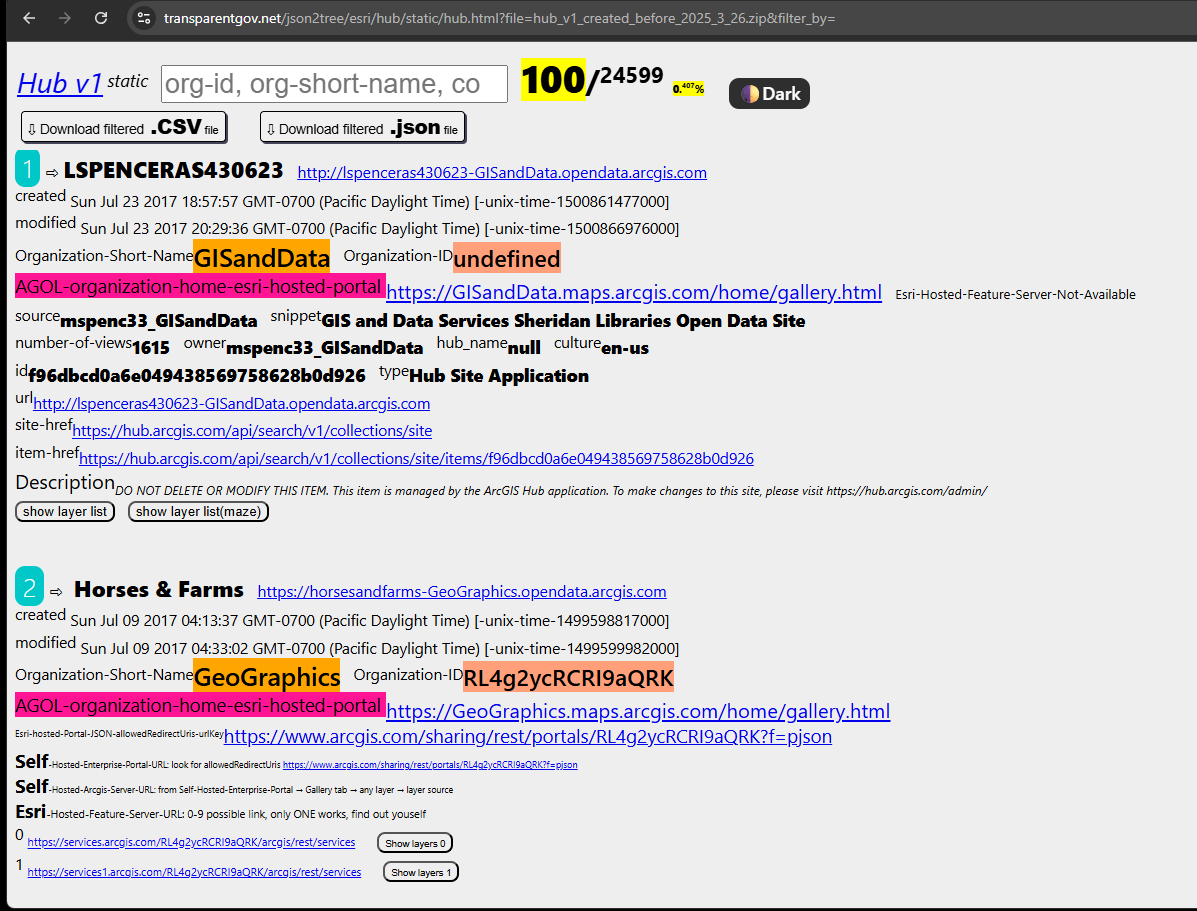Image resolution: width=1197 pixels, height=911 pixels.
Task: Click the 'undefined' Organization-ID value
Action: (507, 259)
